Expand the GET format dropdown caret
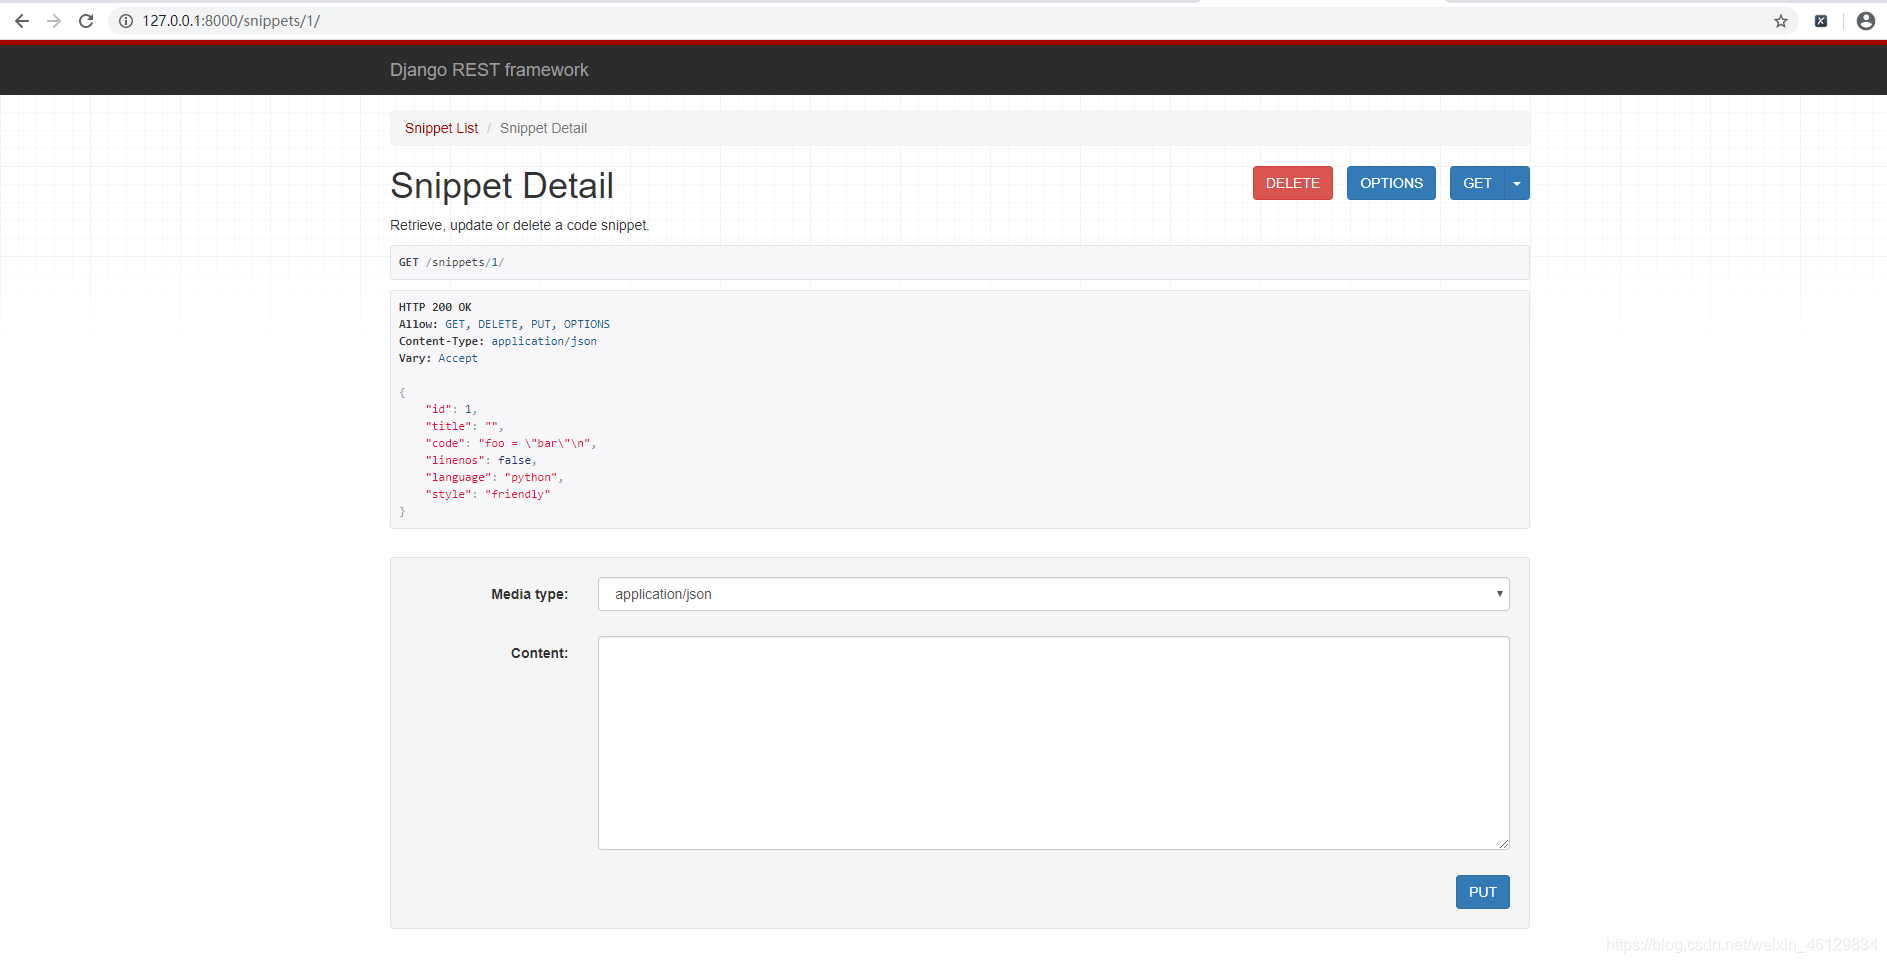 [x=1517, y=183]
